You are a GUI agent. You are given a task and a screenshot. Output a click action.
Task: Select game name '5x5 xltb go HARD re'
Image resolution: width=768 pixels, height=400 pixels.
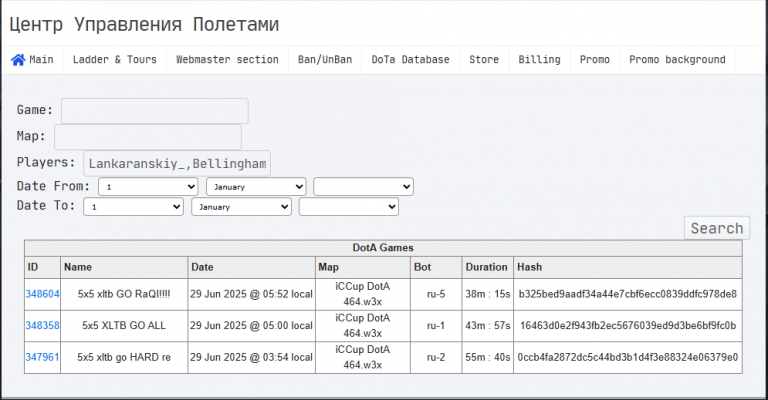click(124, 357)
